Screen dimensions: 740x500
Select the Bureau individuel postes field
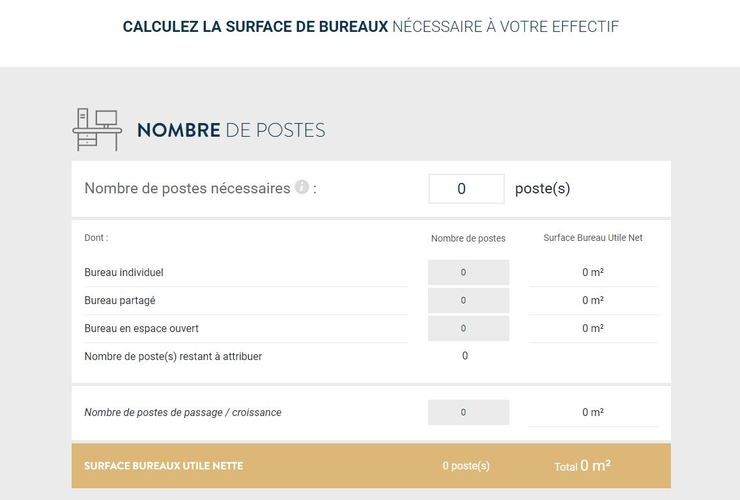[x=468, y=272]
